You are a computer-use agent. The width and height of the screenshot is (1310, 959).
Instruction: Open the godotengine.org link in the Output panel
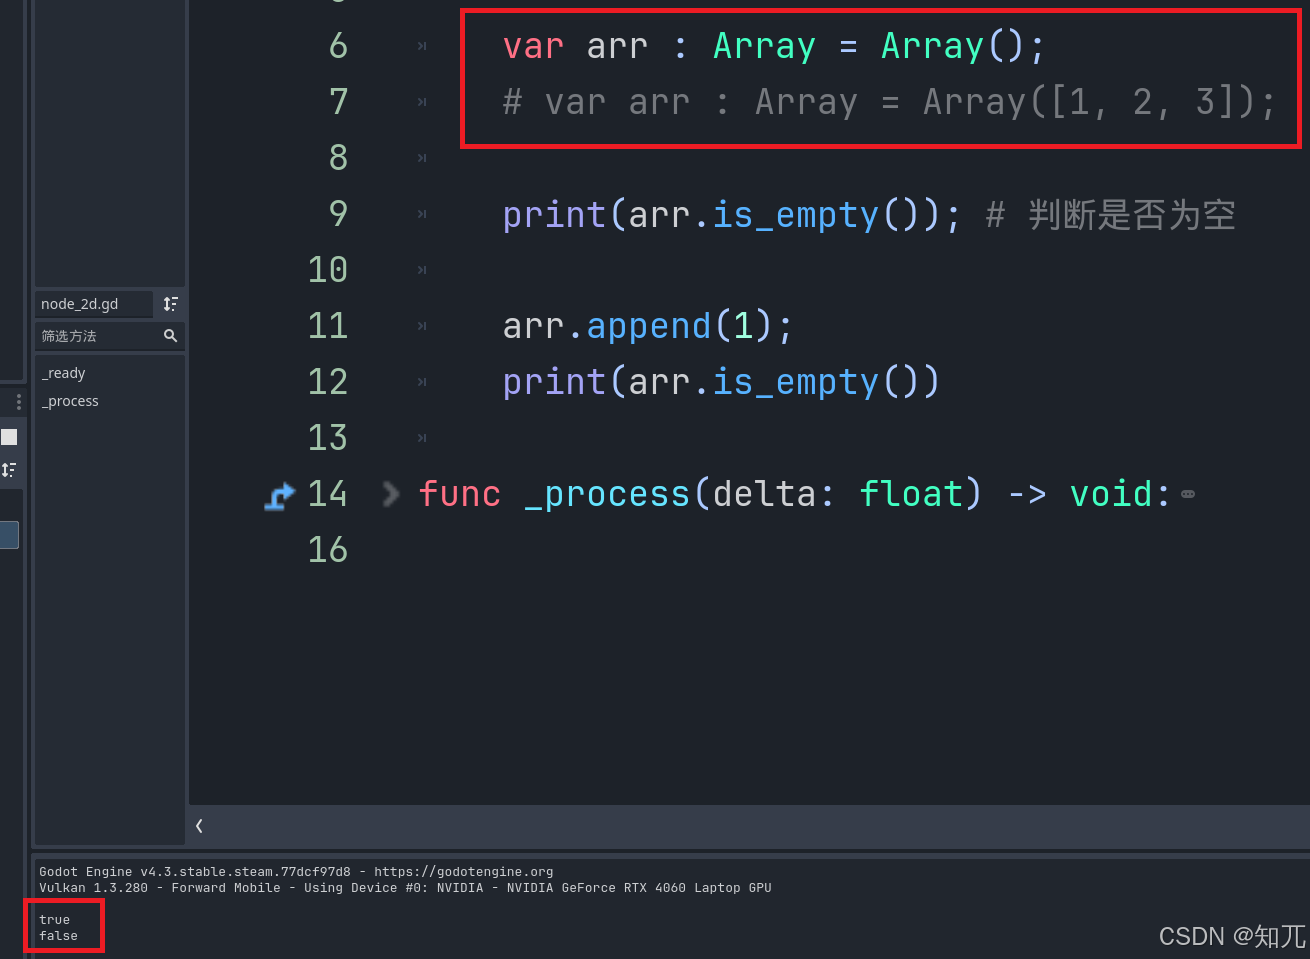point(464,871)
